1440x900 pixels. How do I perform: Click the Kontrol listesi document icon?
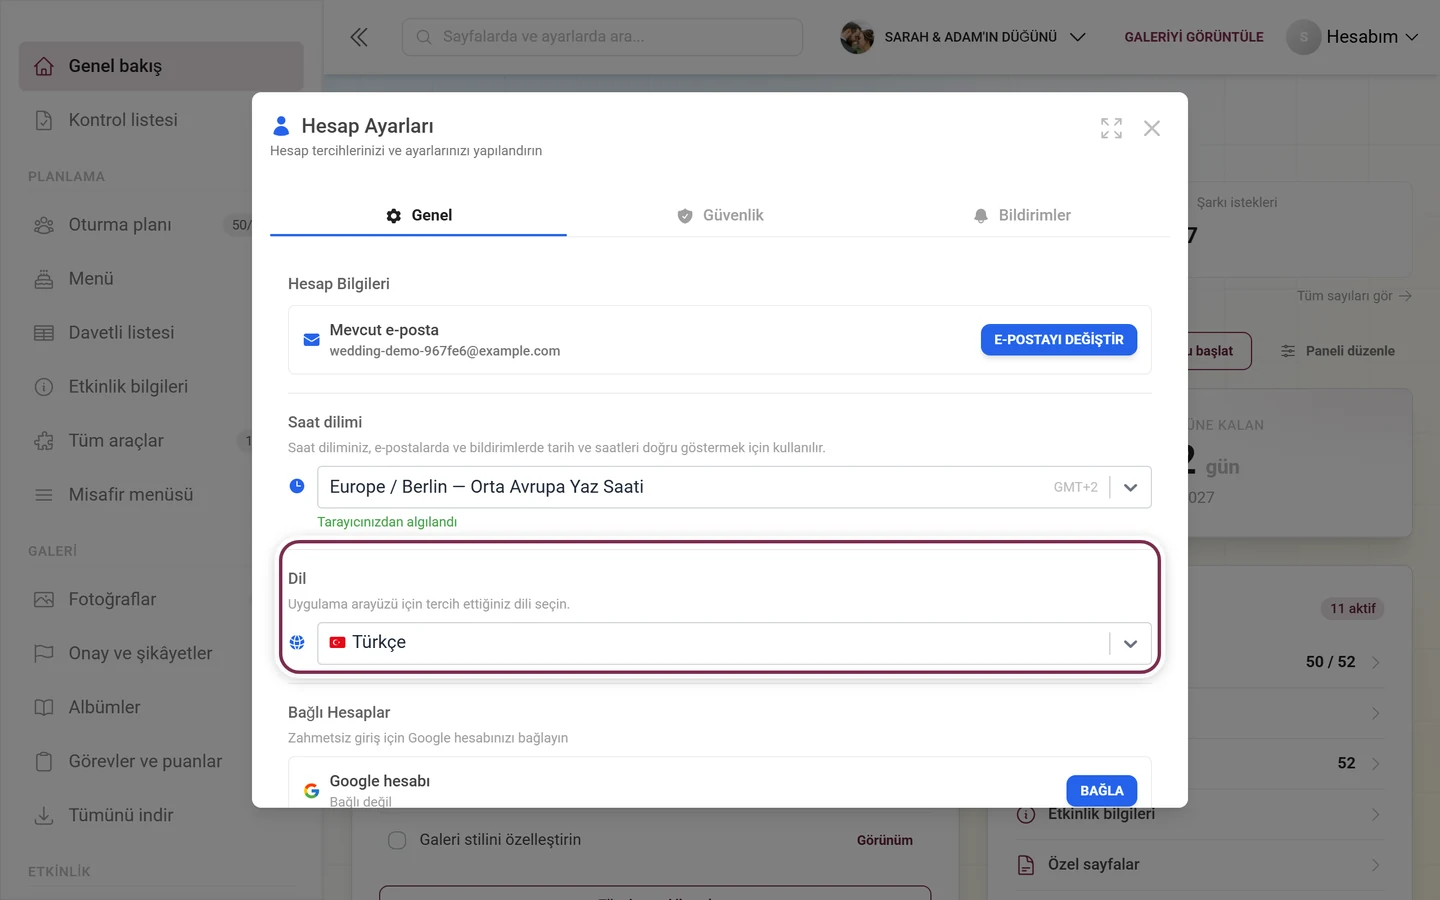(44, 120)
